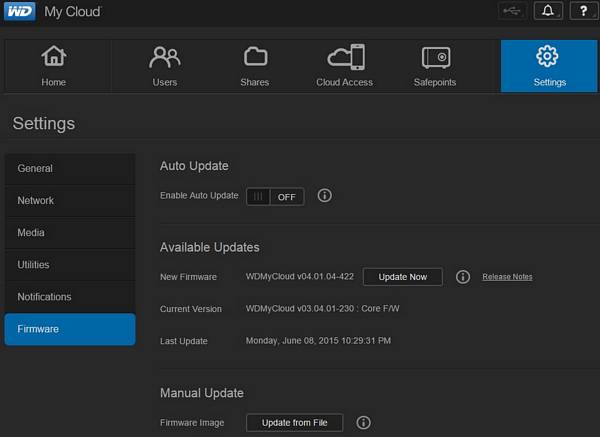
Task: Open the help question mark icon
Action: pyautogui.click(x=583, y=11)
